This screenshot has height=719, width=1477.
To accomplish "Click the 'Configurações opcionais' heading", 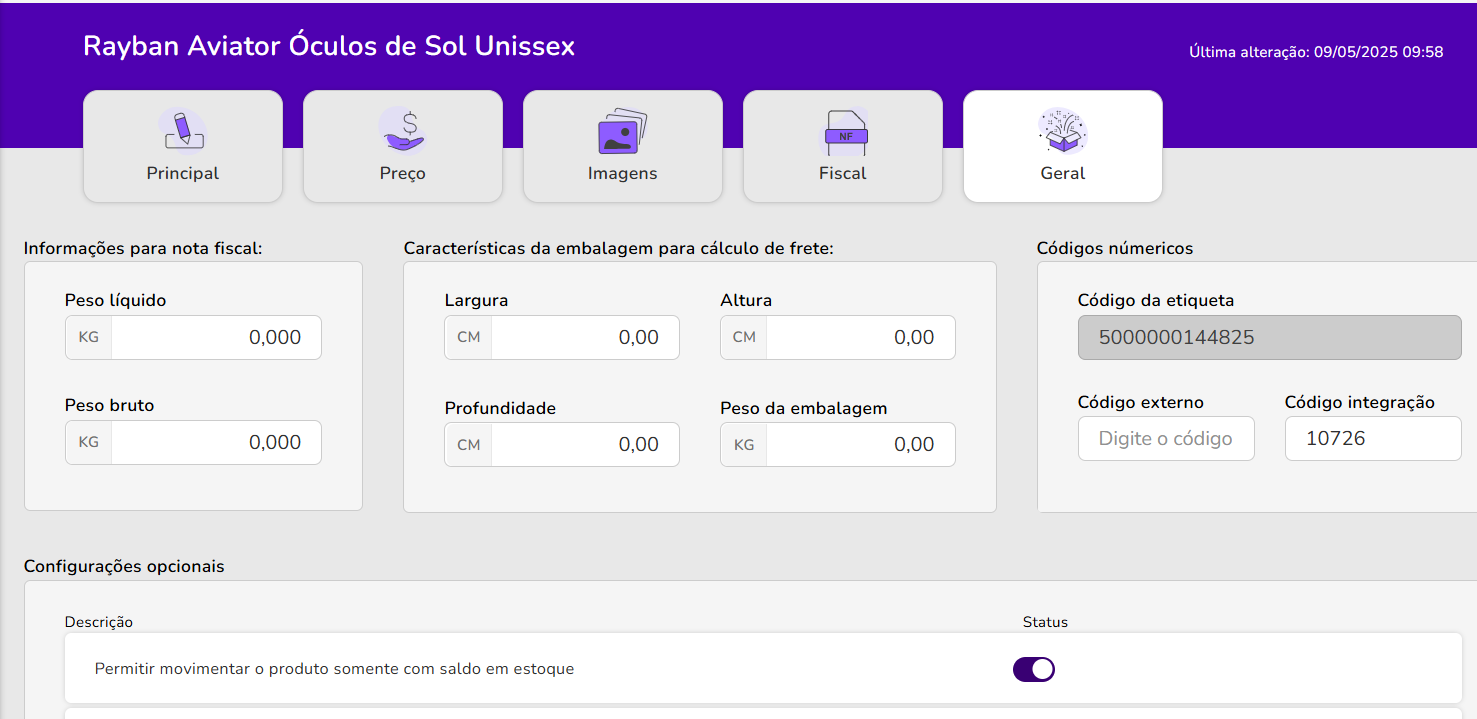I will click(x=124, y=566).
